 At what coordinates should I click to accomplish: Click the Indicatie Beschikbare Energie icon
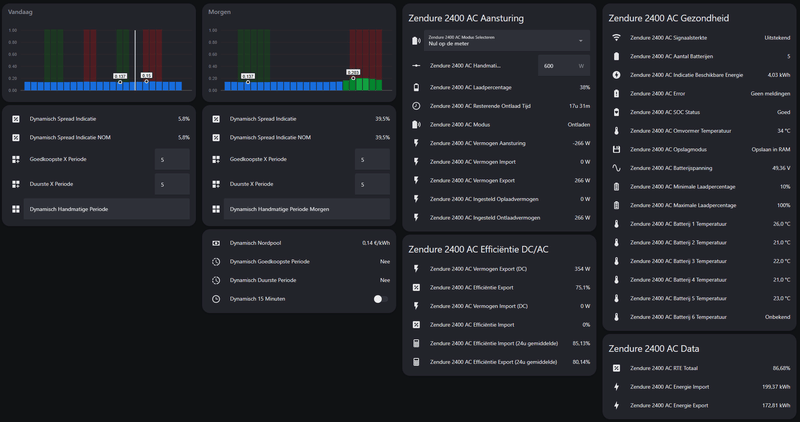[616, 75]
